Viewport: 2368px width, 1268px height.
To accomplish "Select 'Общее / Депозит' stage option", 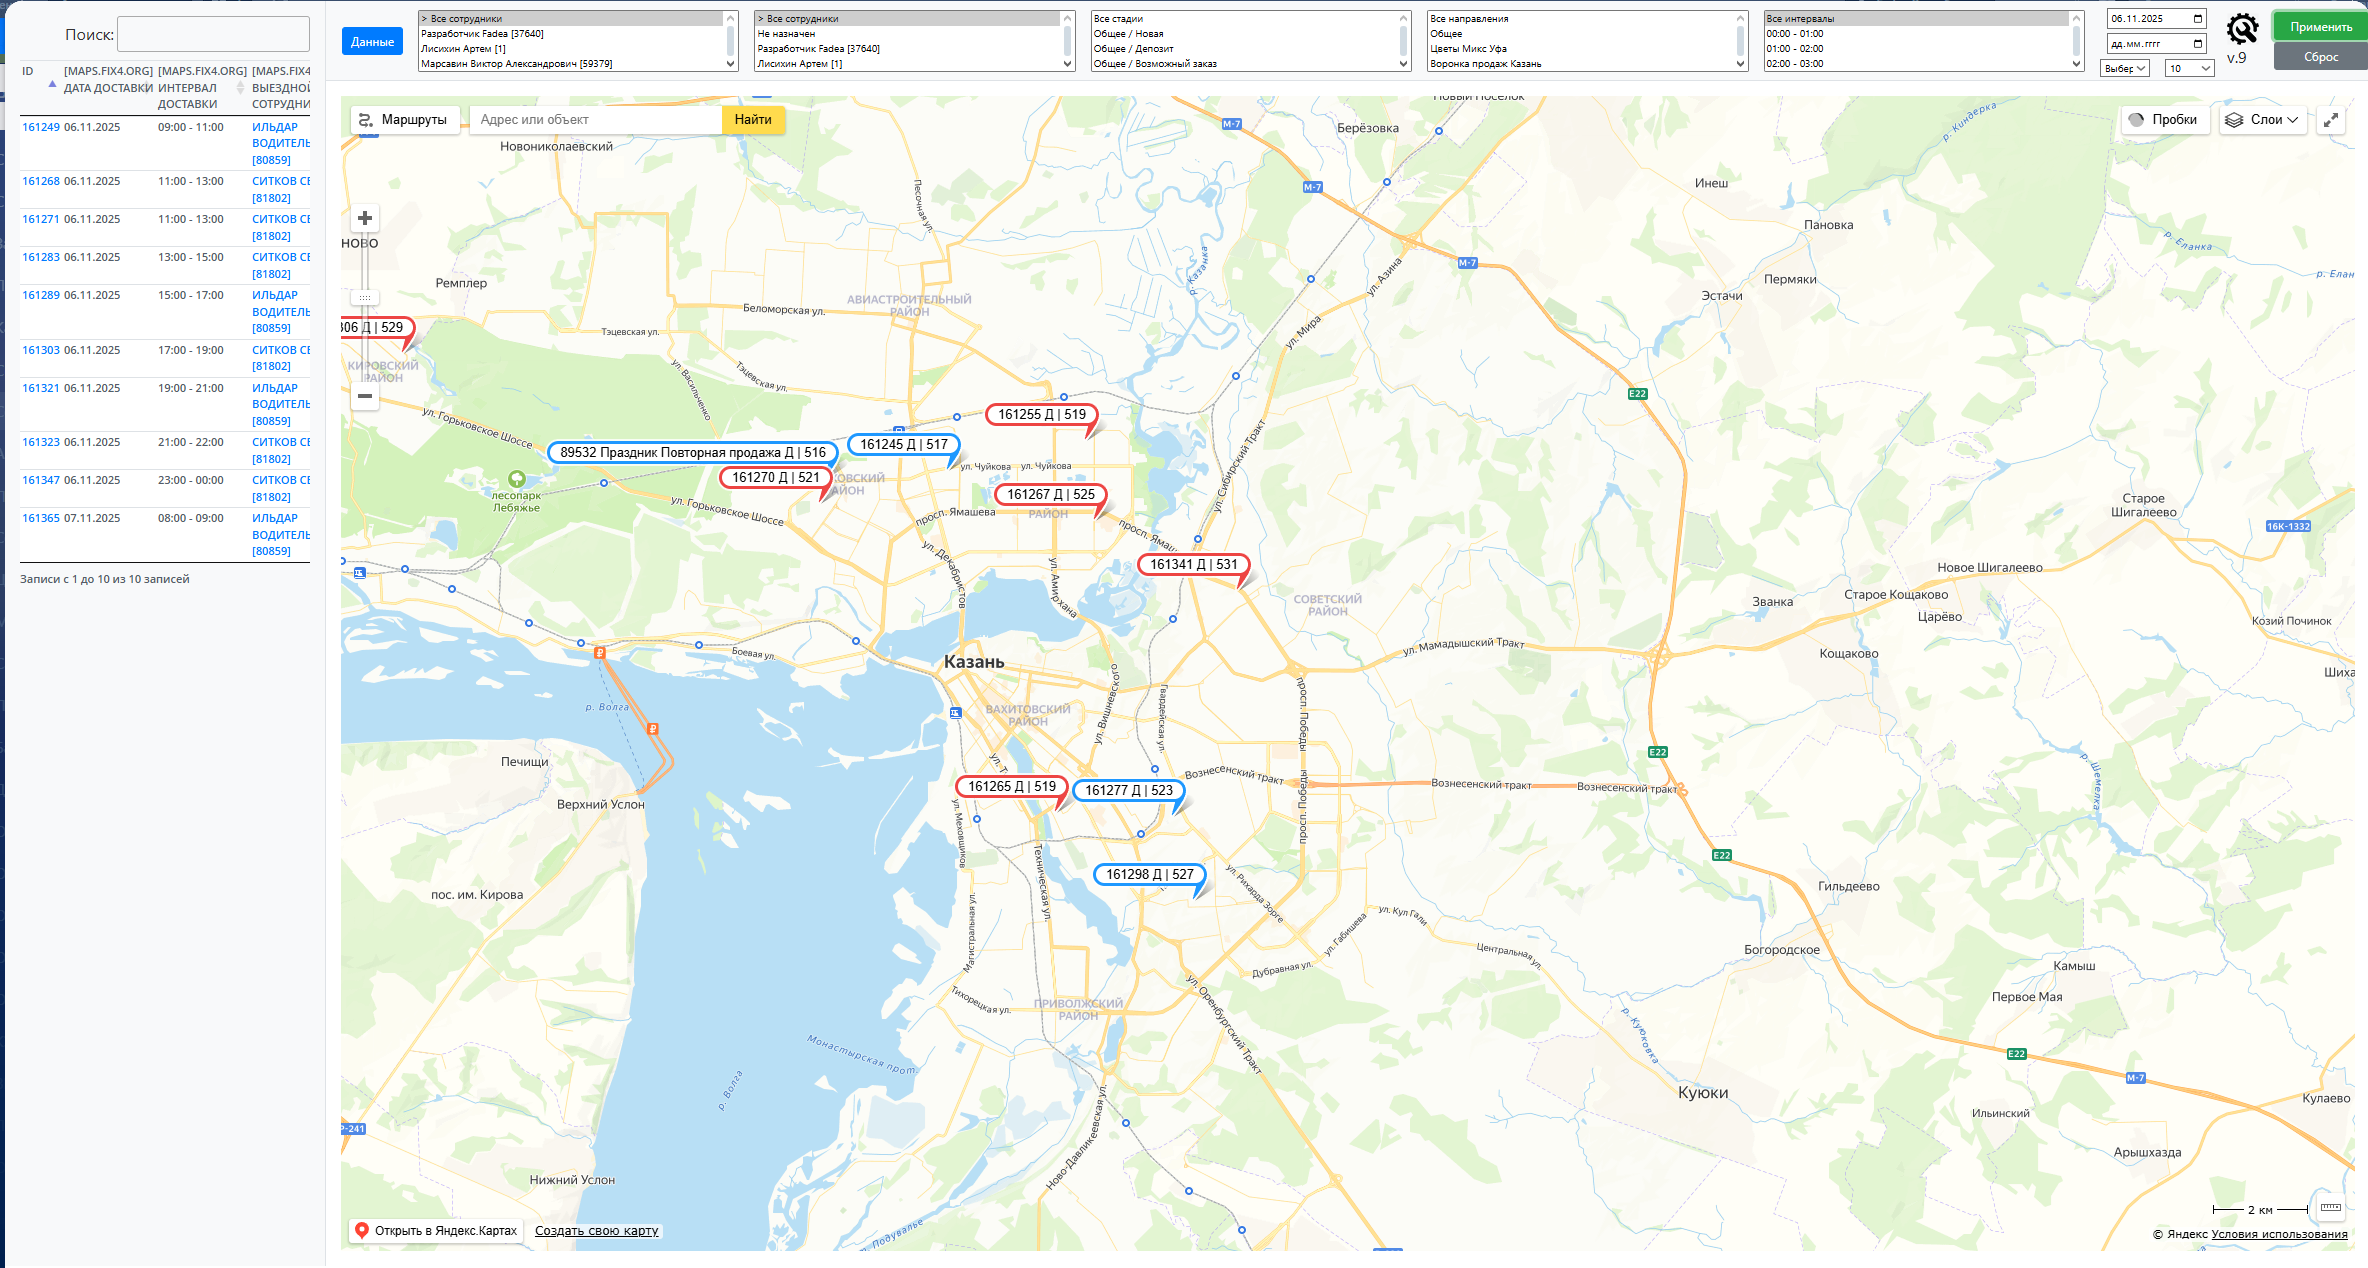I will coord(1133,49).
